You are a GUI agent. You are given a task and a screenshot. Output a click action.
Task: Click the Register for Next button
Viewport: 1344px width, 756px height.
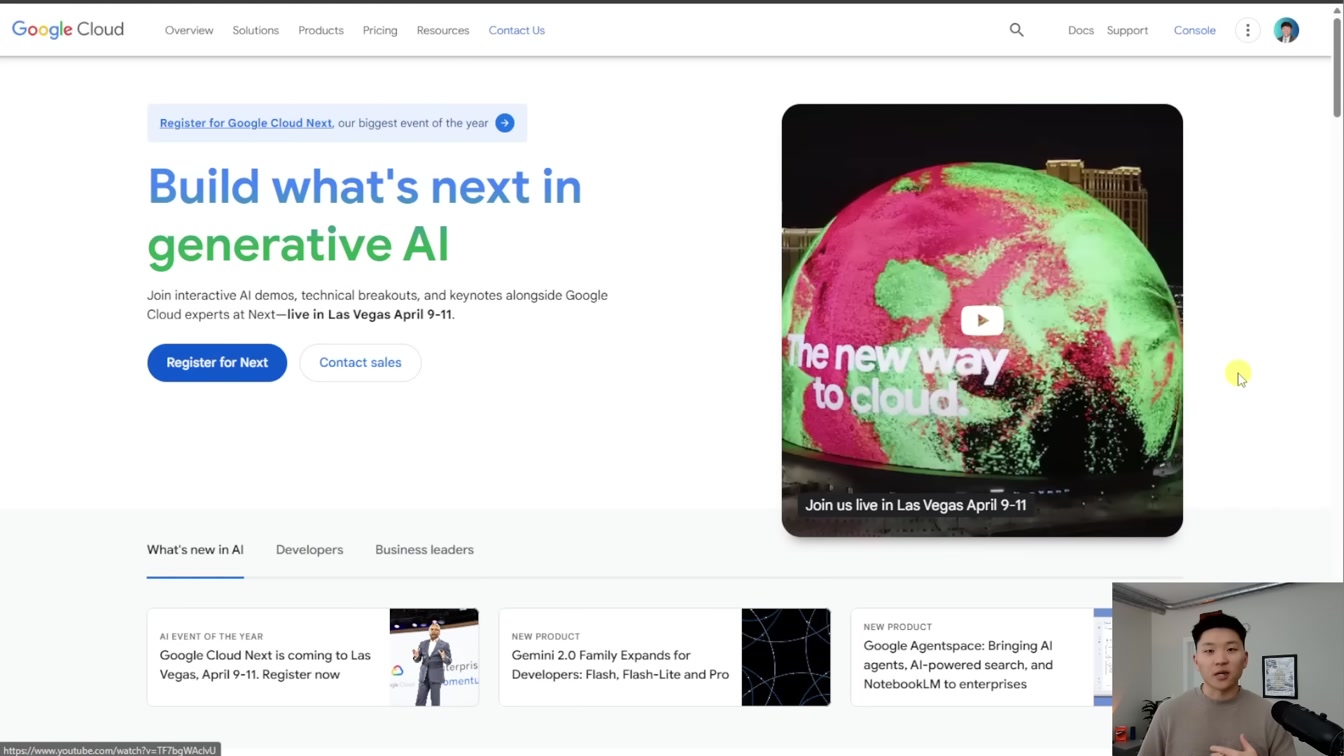217,362
